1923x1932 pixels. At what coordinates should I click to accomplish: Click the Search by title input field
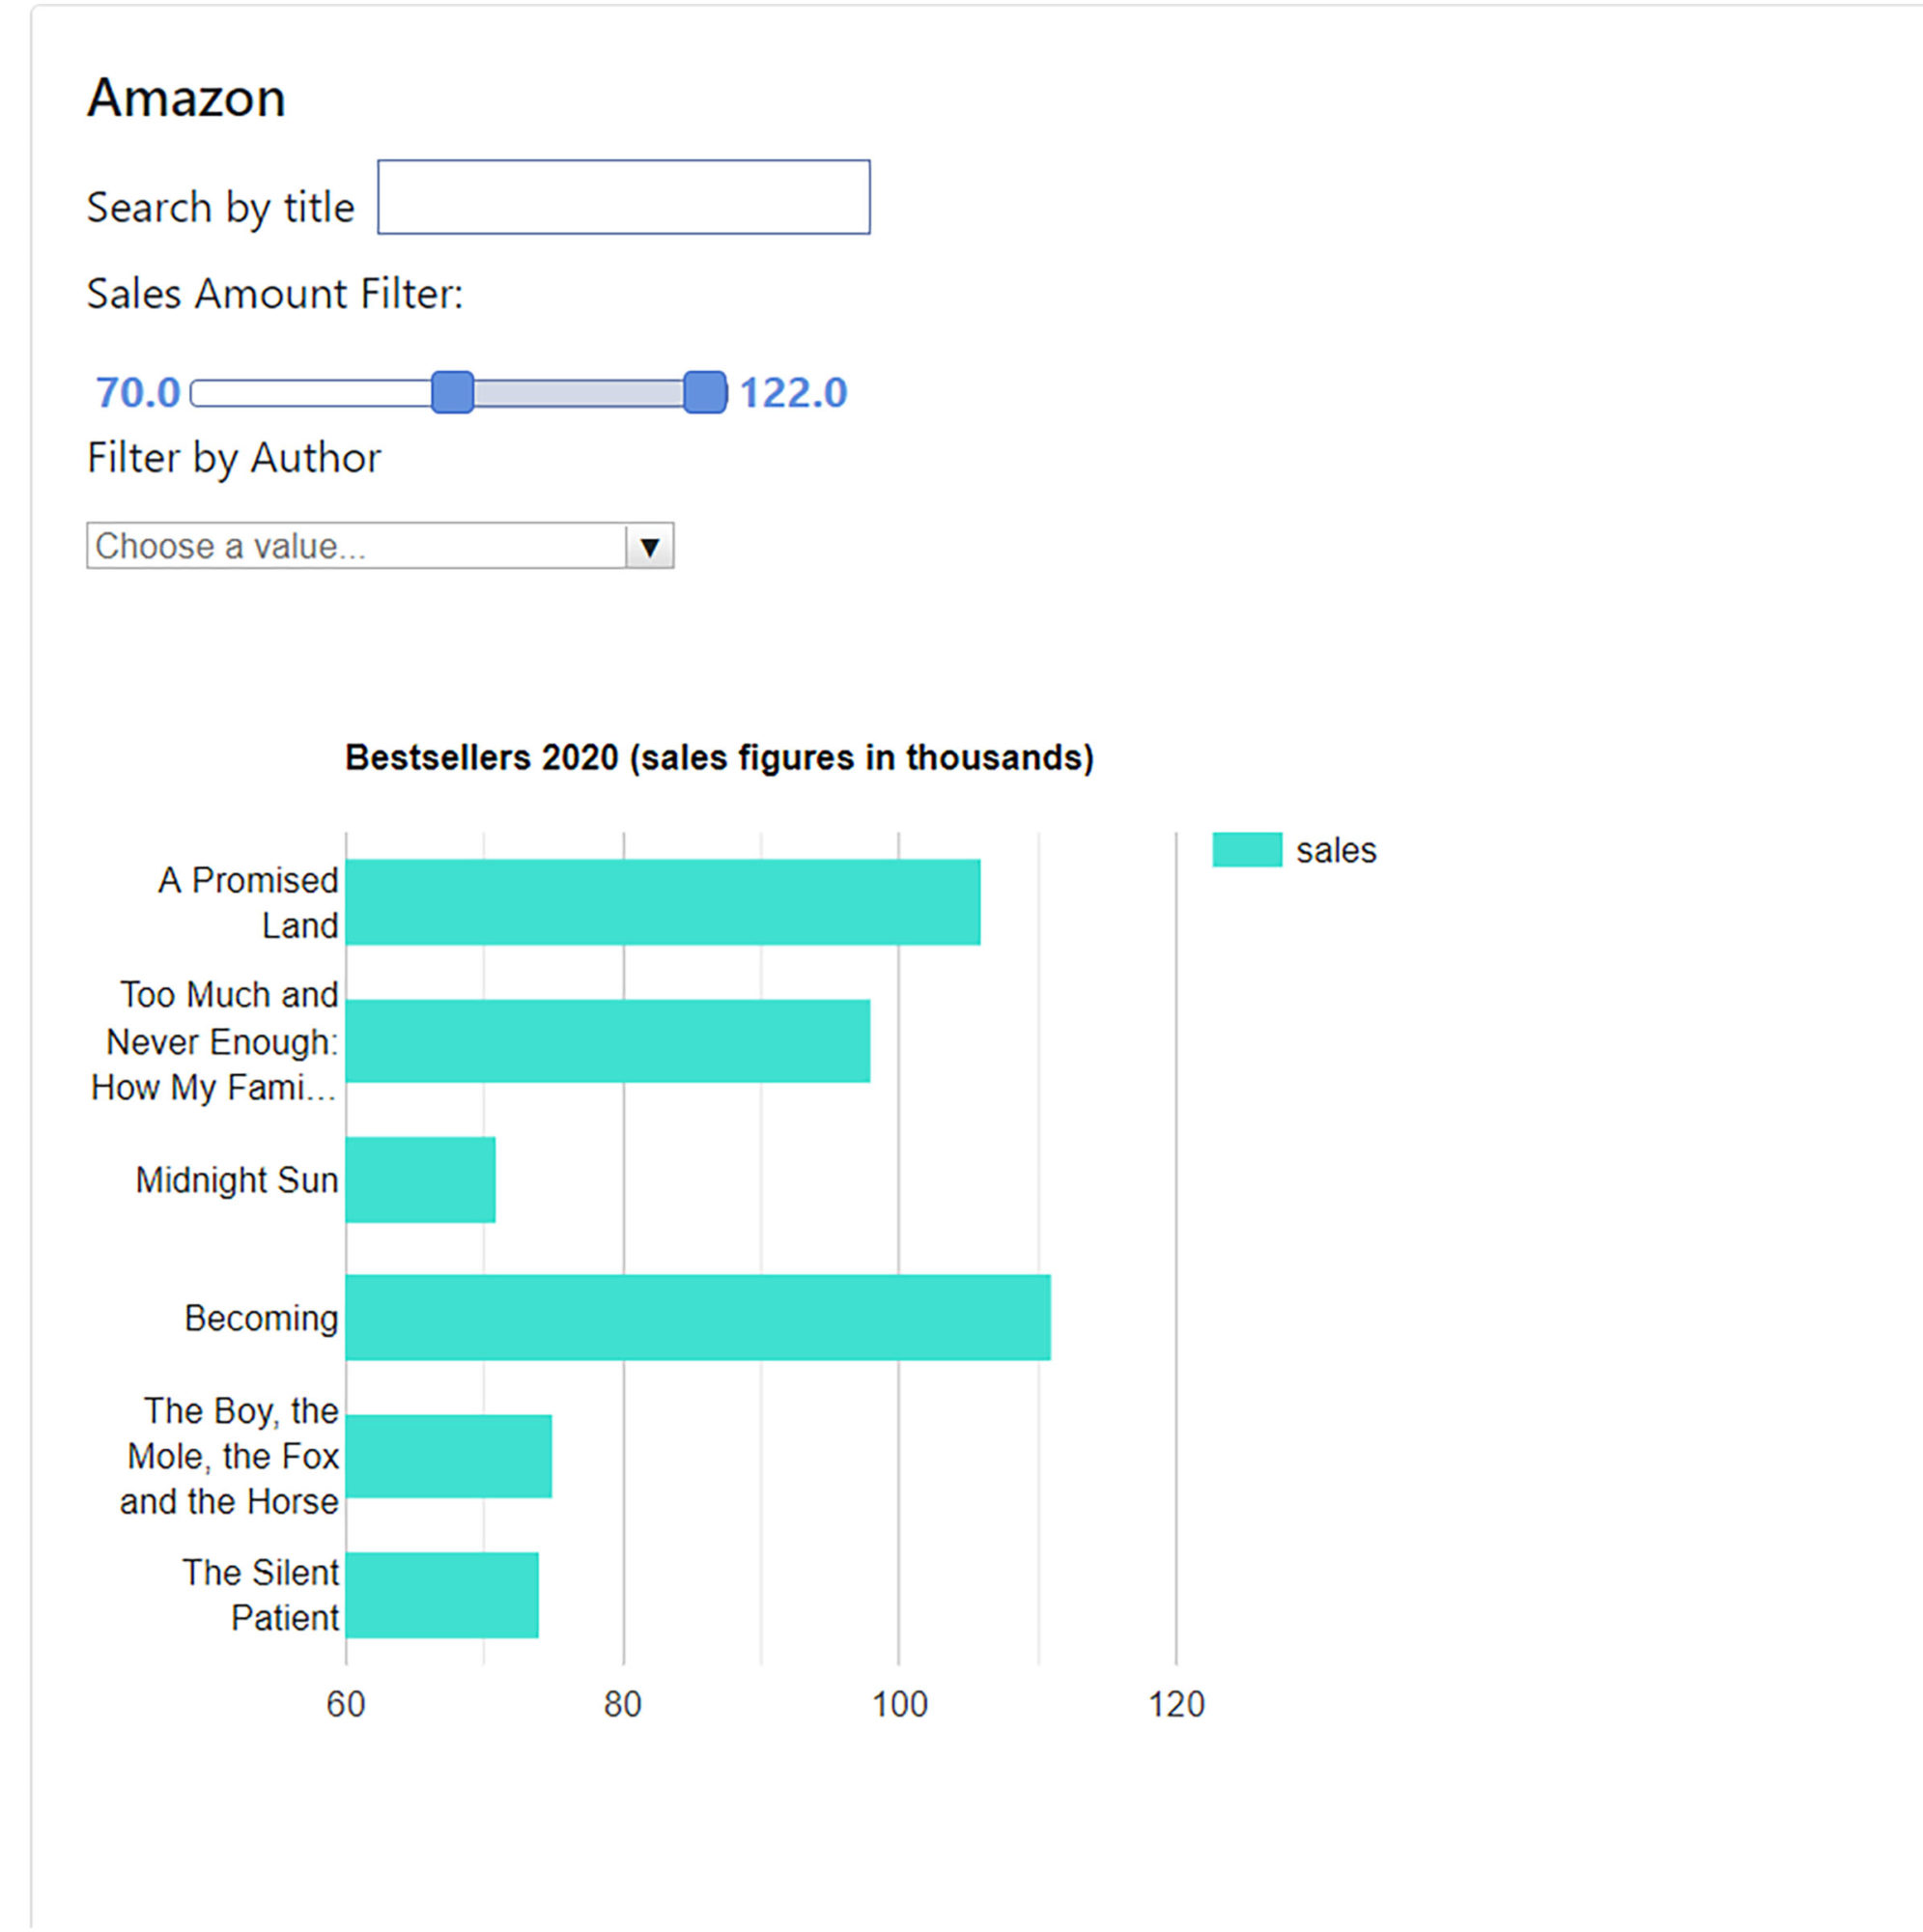click(x=623, y=197)
